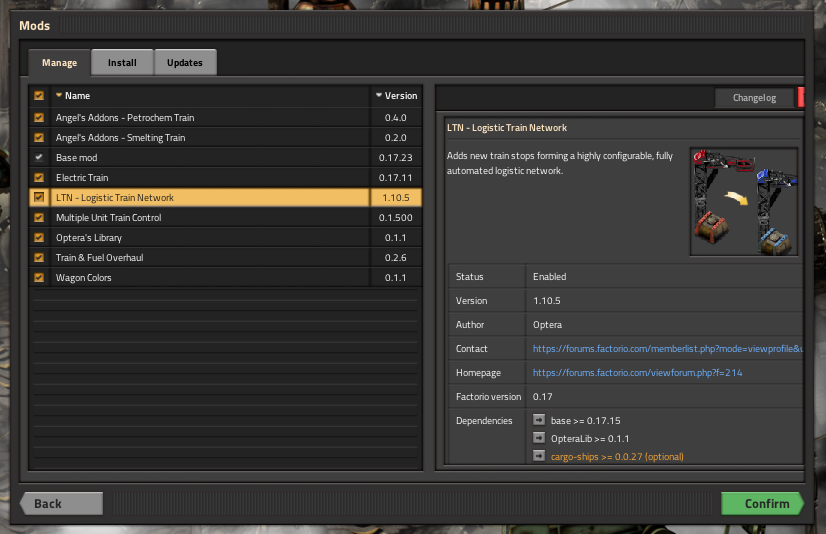The height and width of the screenshot is (534, 826).
Task: Disable Angel's Addons - Smelting Train checkbox
Action: [x=39, y=137]
